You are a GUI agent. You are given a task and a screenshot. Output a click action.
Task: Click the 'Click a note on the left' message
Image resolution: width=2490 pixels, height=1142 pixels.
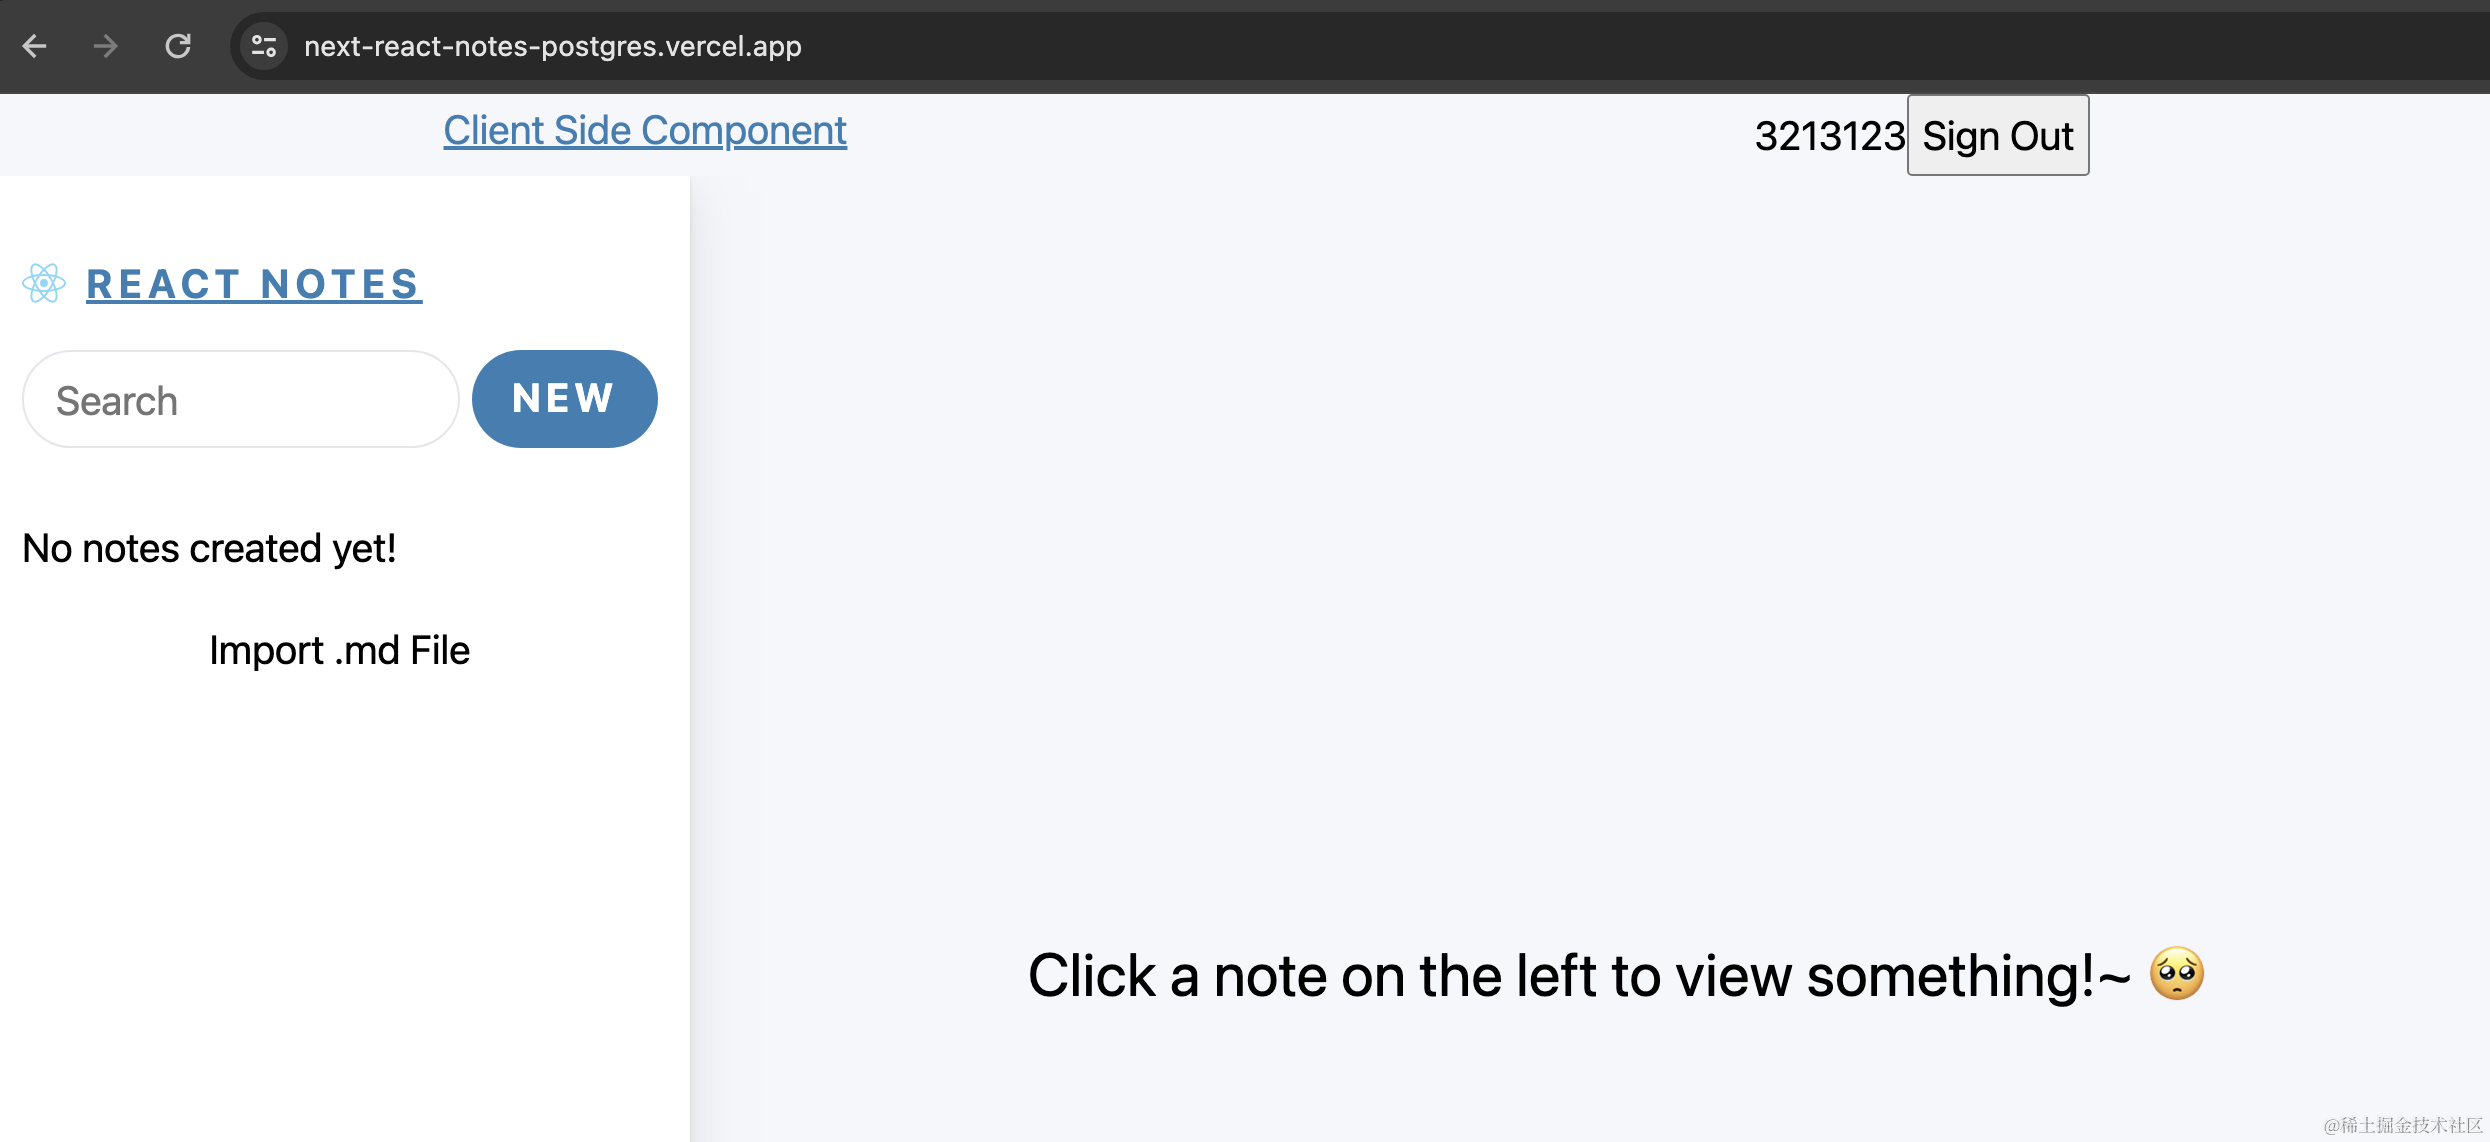tap(1580, 976)
